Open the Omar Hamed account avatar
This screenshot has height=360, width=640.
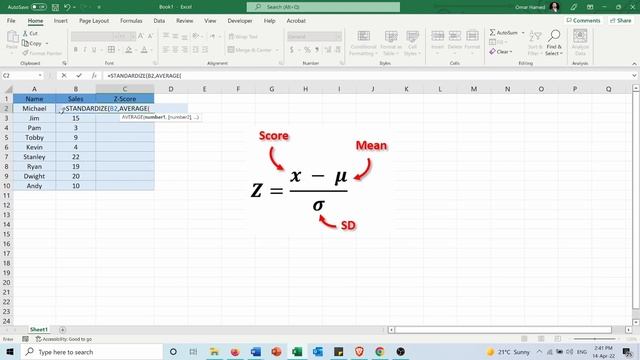pyautogui.click(x=554, y=7)
